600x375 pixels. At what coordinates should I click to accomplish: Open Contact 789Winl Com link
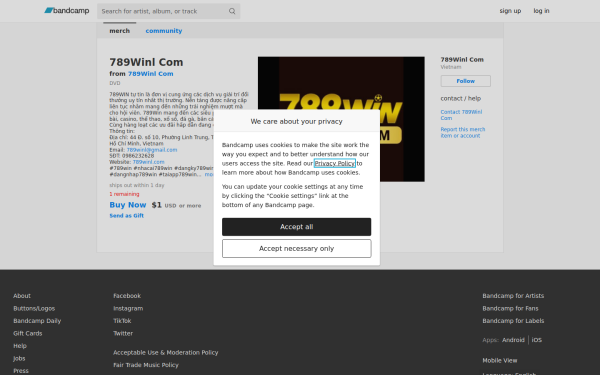461,115
